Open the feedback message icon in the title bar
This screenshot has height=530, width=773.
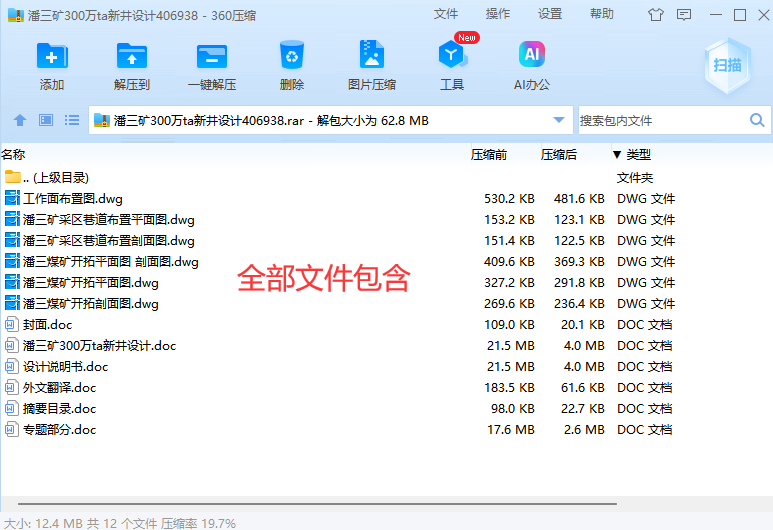684,15
